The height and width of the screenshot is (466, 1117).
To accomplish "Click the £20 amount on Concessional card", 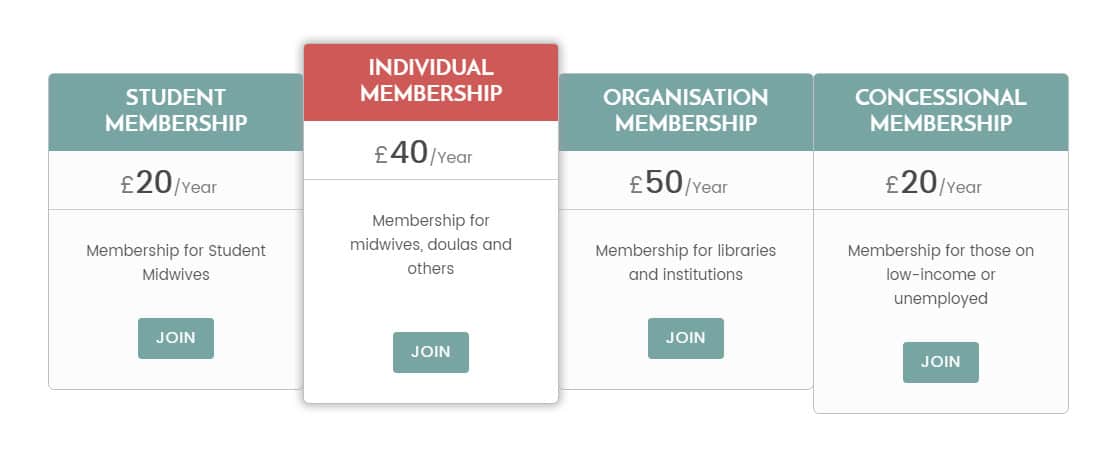I will tap(912, 183).
